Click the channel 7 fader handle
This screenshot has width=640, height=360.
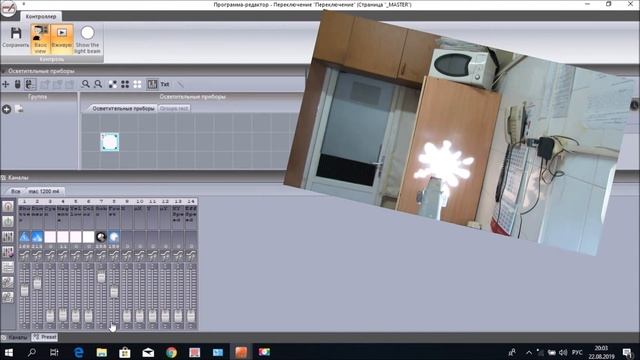click(101, 277)
